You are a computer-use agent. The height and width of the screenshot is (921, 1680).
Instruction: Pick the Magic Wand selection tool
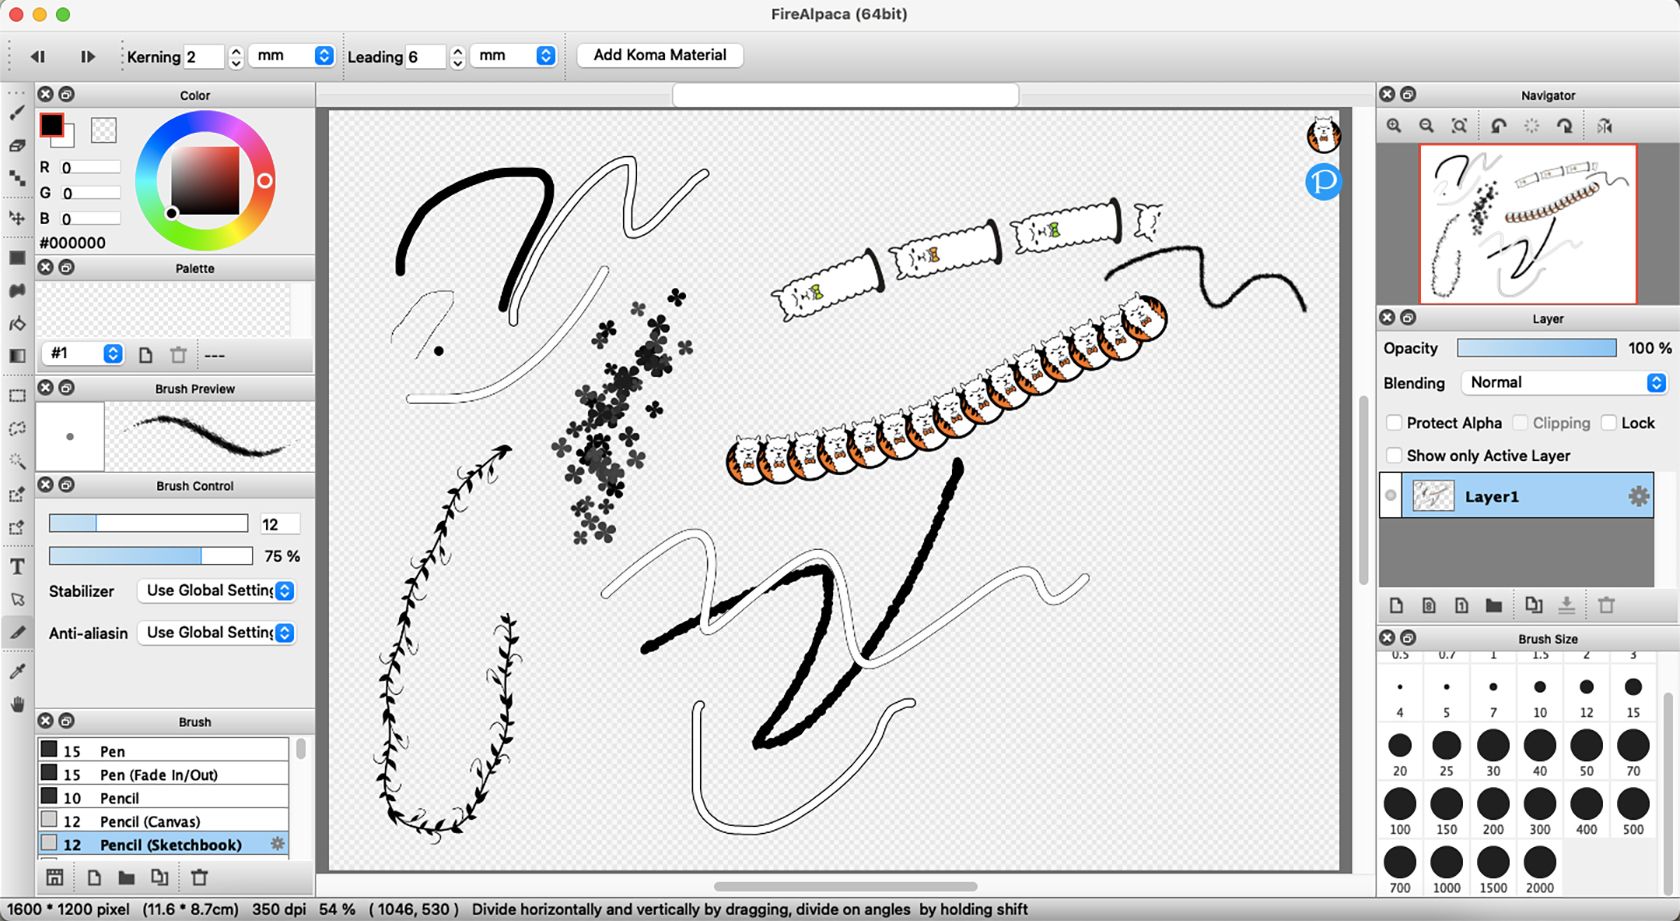[x=17, y=461]
